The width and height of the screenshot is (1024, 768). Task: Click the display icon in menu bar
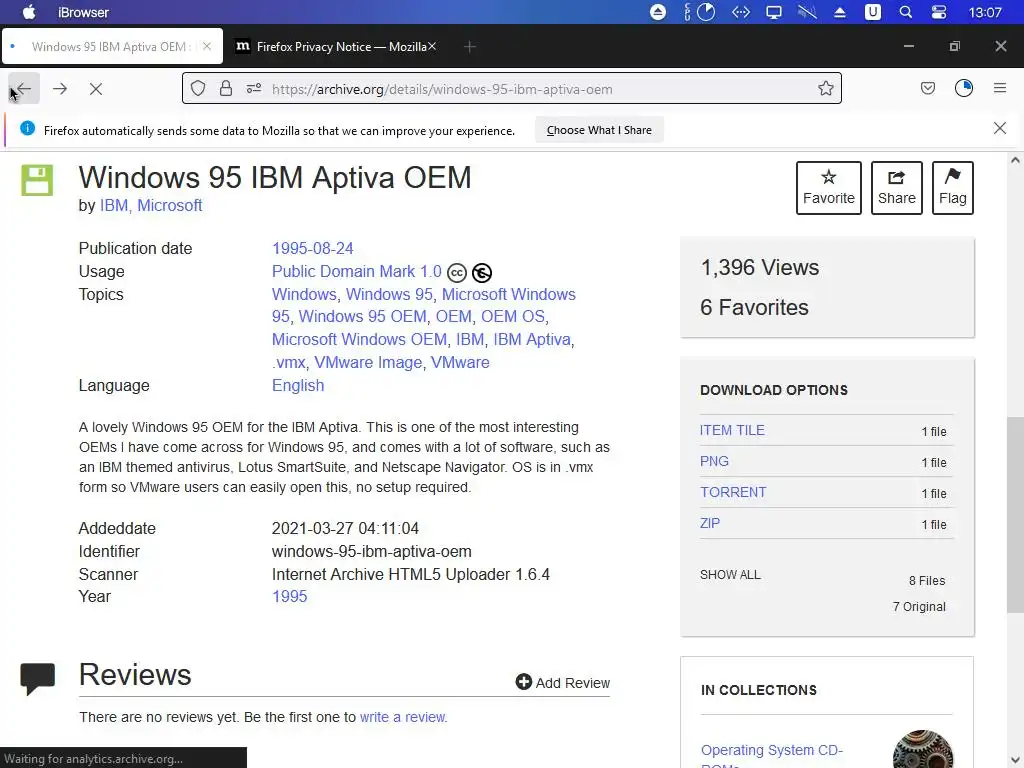point(773,12)
